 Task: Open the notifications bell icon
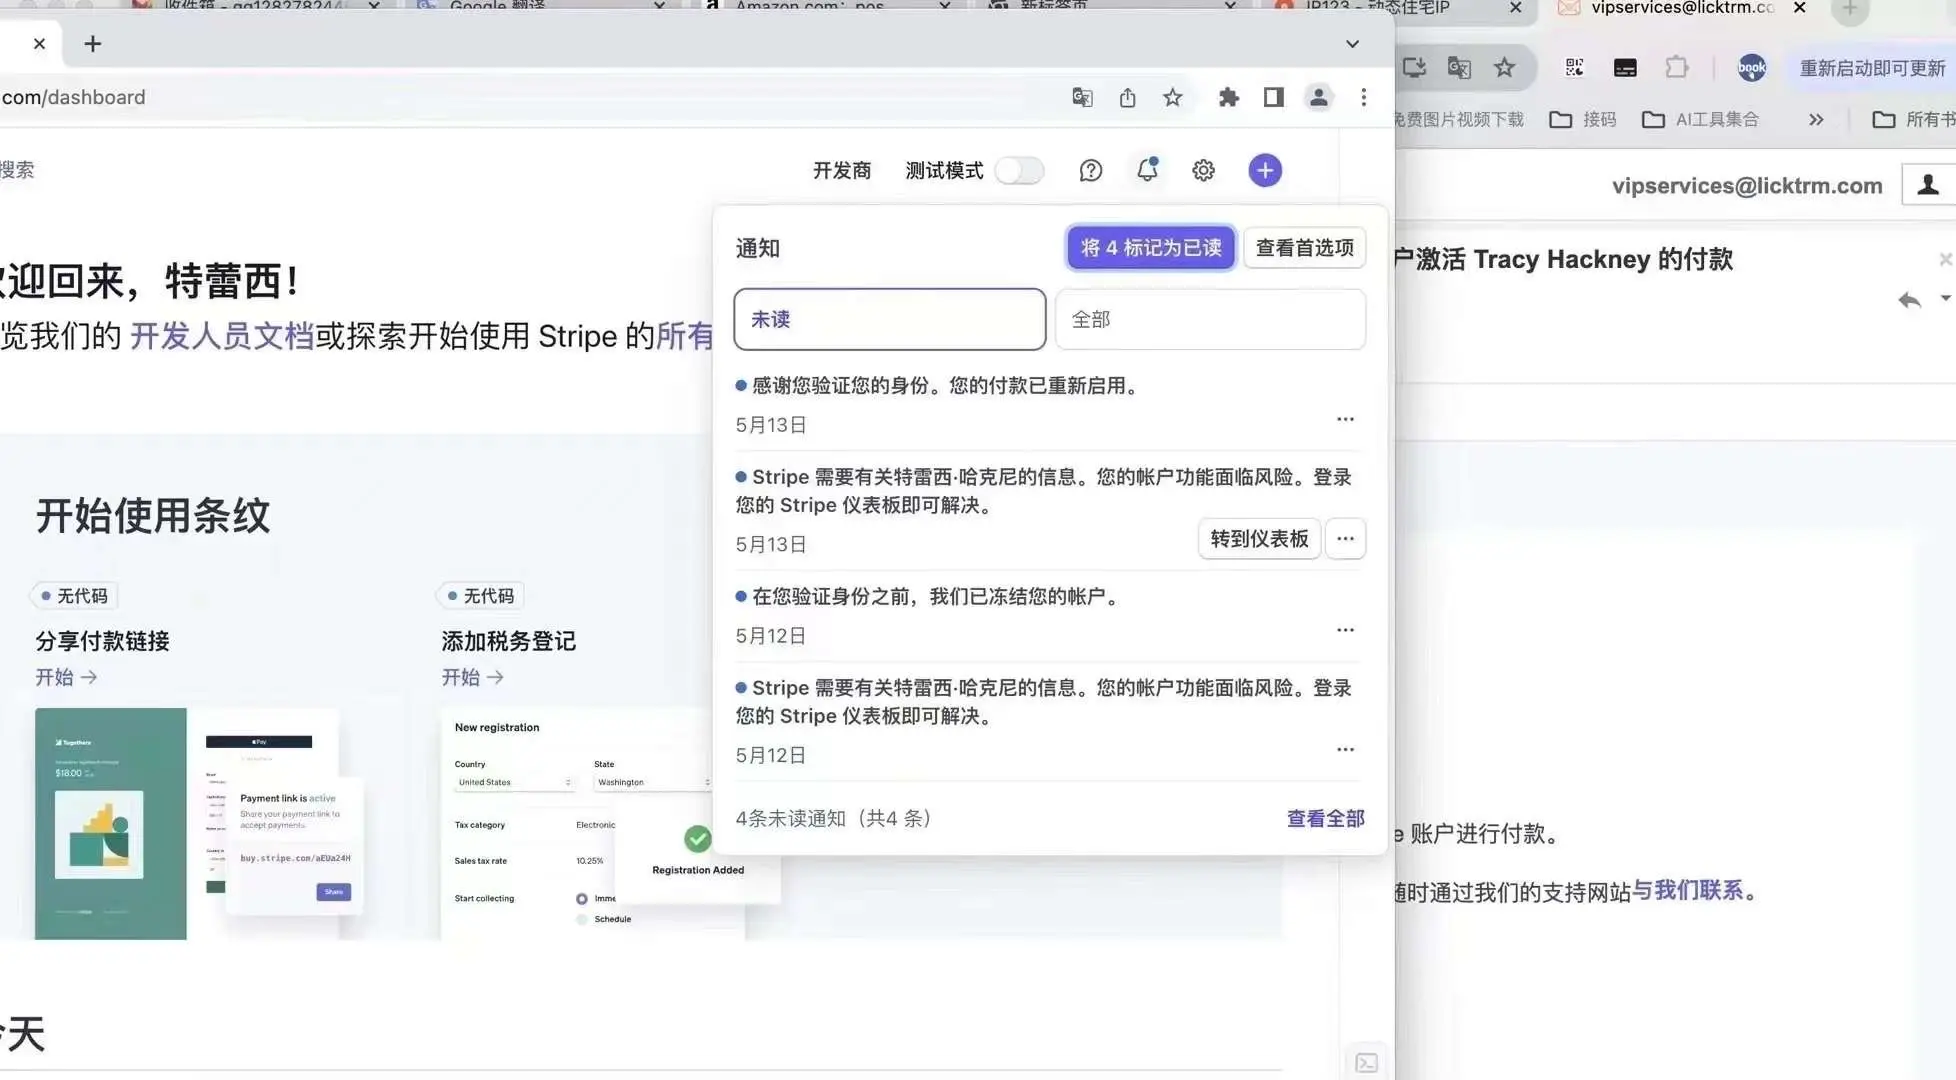click(x=1147, y=170)
